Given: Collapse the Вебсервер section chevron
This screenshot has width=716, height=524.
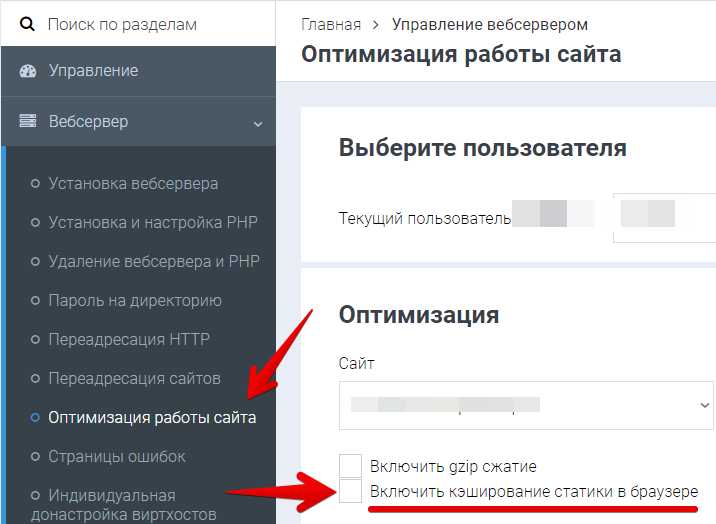Looking at the screenshot, I should tap(258, 123).
